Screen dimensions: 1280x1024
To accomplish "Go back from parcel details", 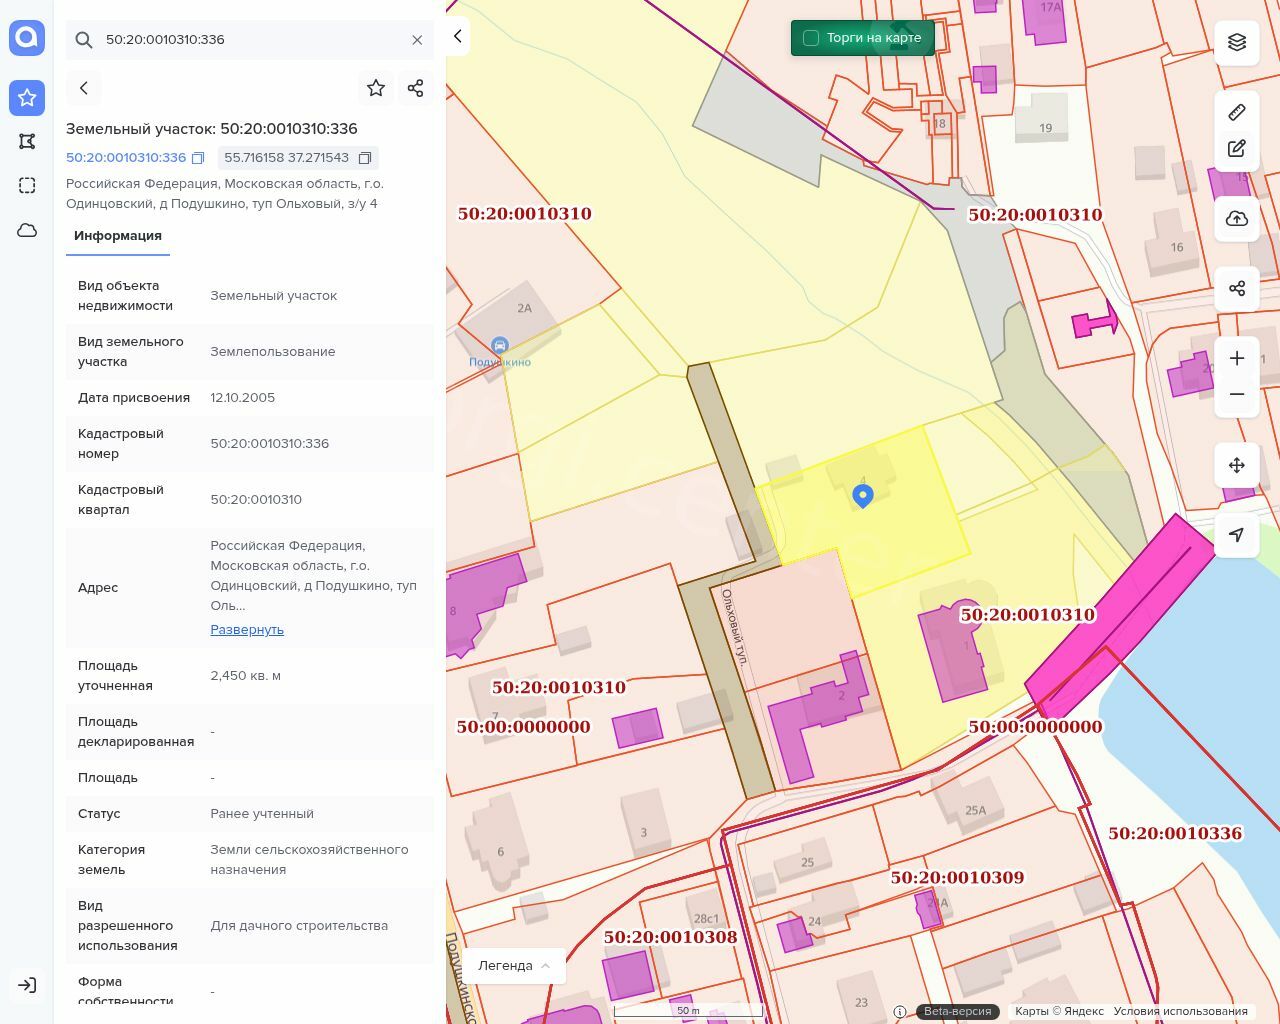I will click(84, 88).
